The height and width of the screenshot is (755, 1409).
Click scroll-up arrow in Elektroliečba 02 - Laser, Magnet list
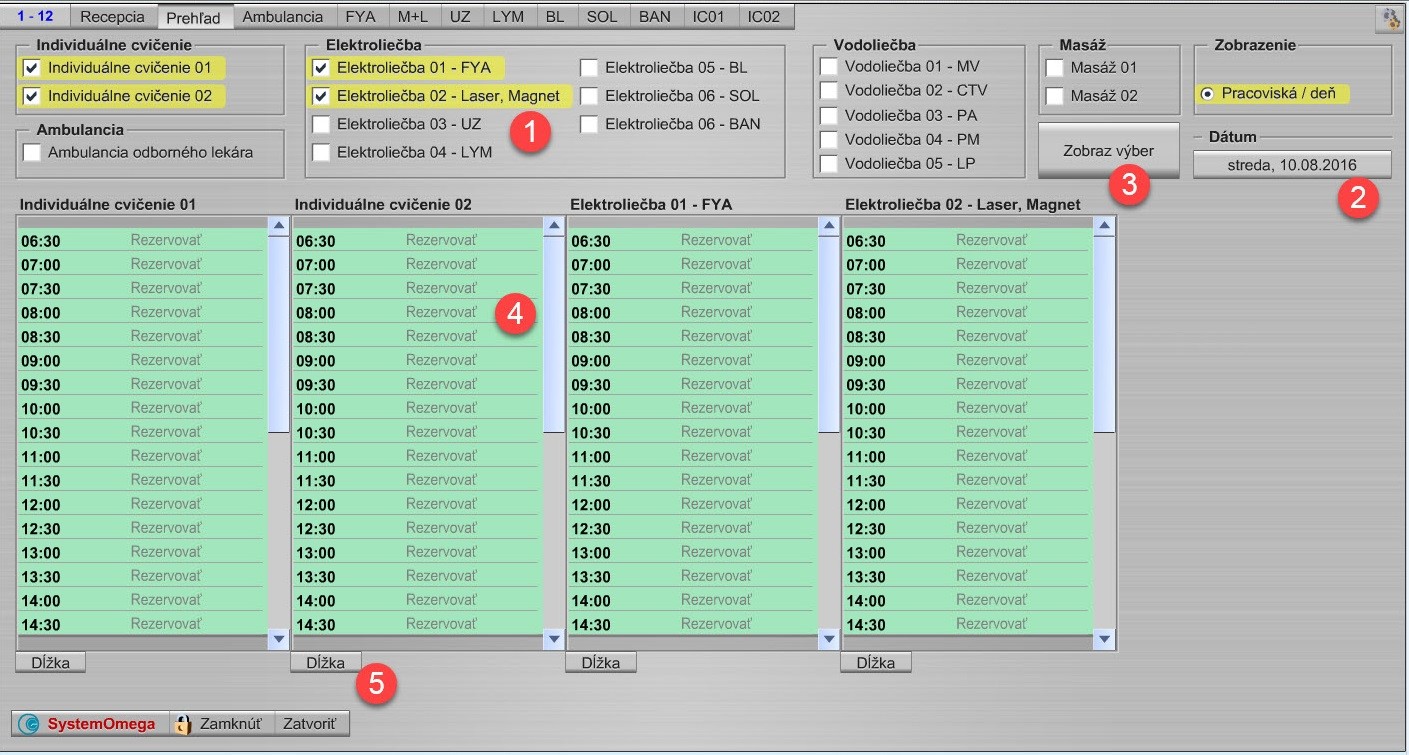click(1104, 226)
